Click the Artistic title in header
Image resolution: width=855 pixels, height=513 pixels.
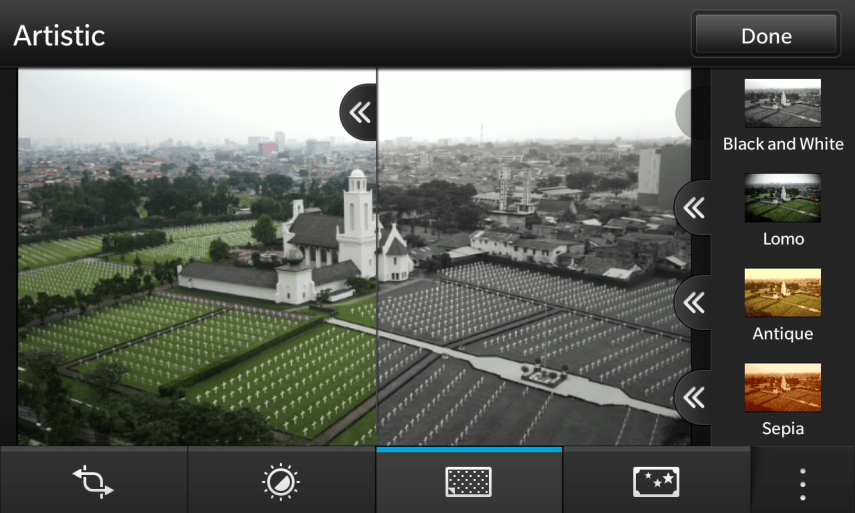59,36
